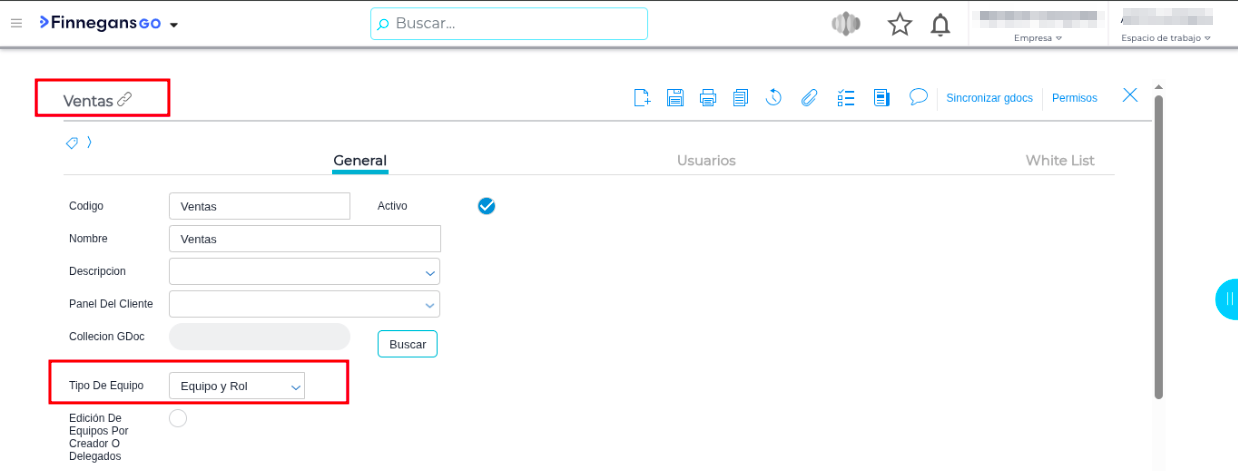Click the favorites star icon
The width and height of the screenshot is (1238, 471).
click(900, 25)
